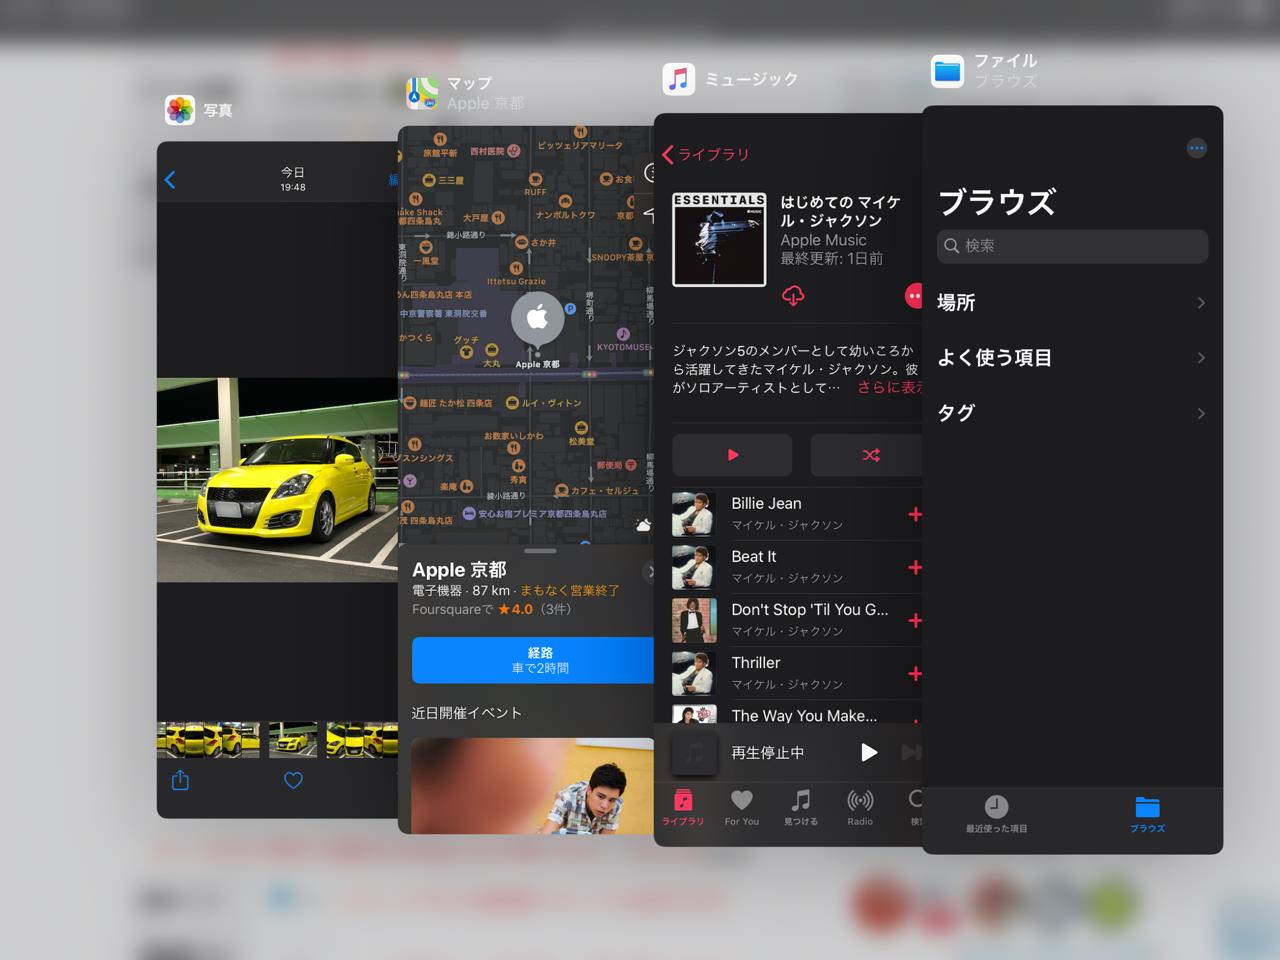Tap the share icon in Photos card
Screen dimensions: 1280x960
pyautogui.click(x=180, y=780)
